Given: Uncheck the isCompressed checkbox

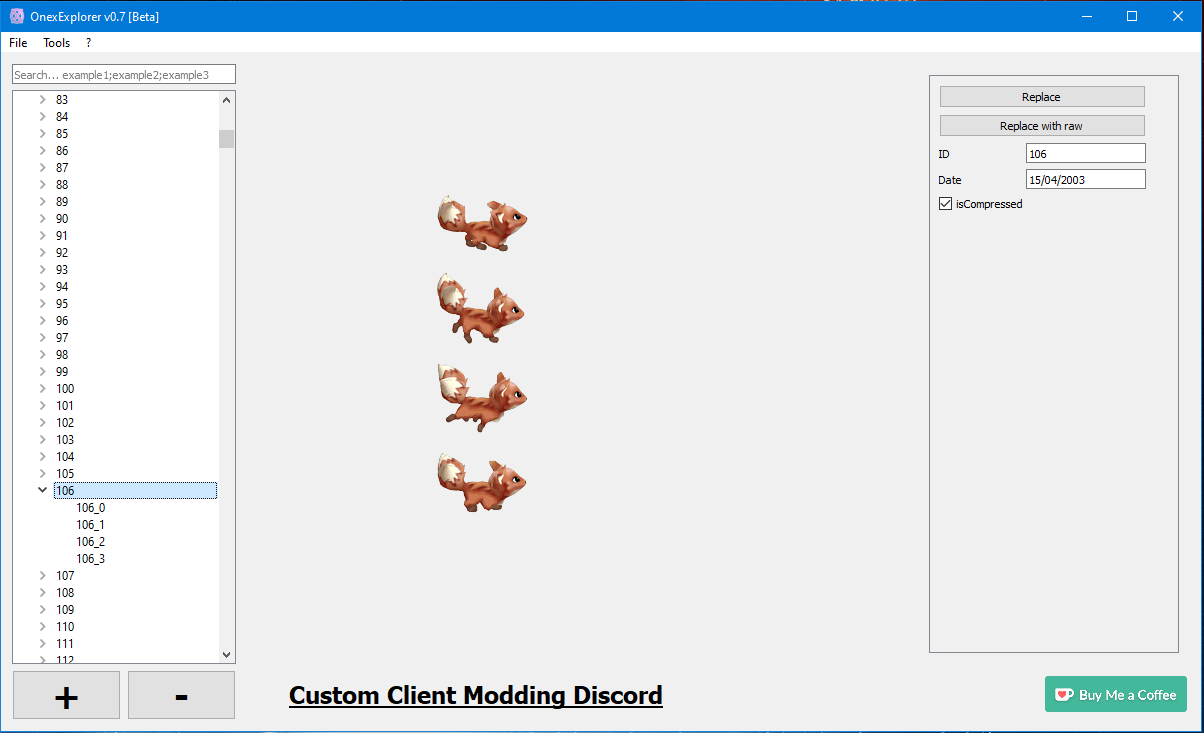Looking at the screenshot, I should pos(945,204).
